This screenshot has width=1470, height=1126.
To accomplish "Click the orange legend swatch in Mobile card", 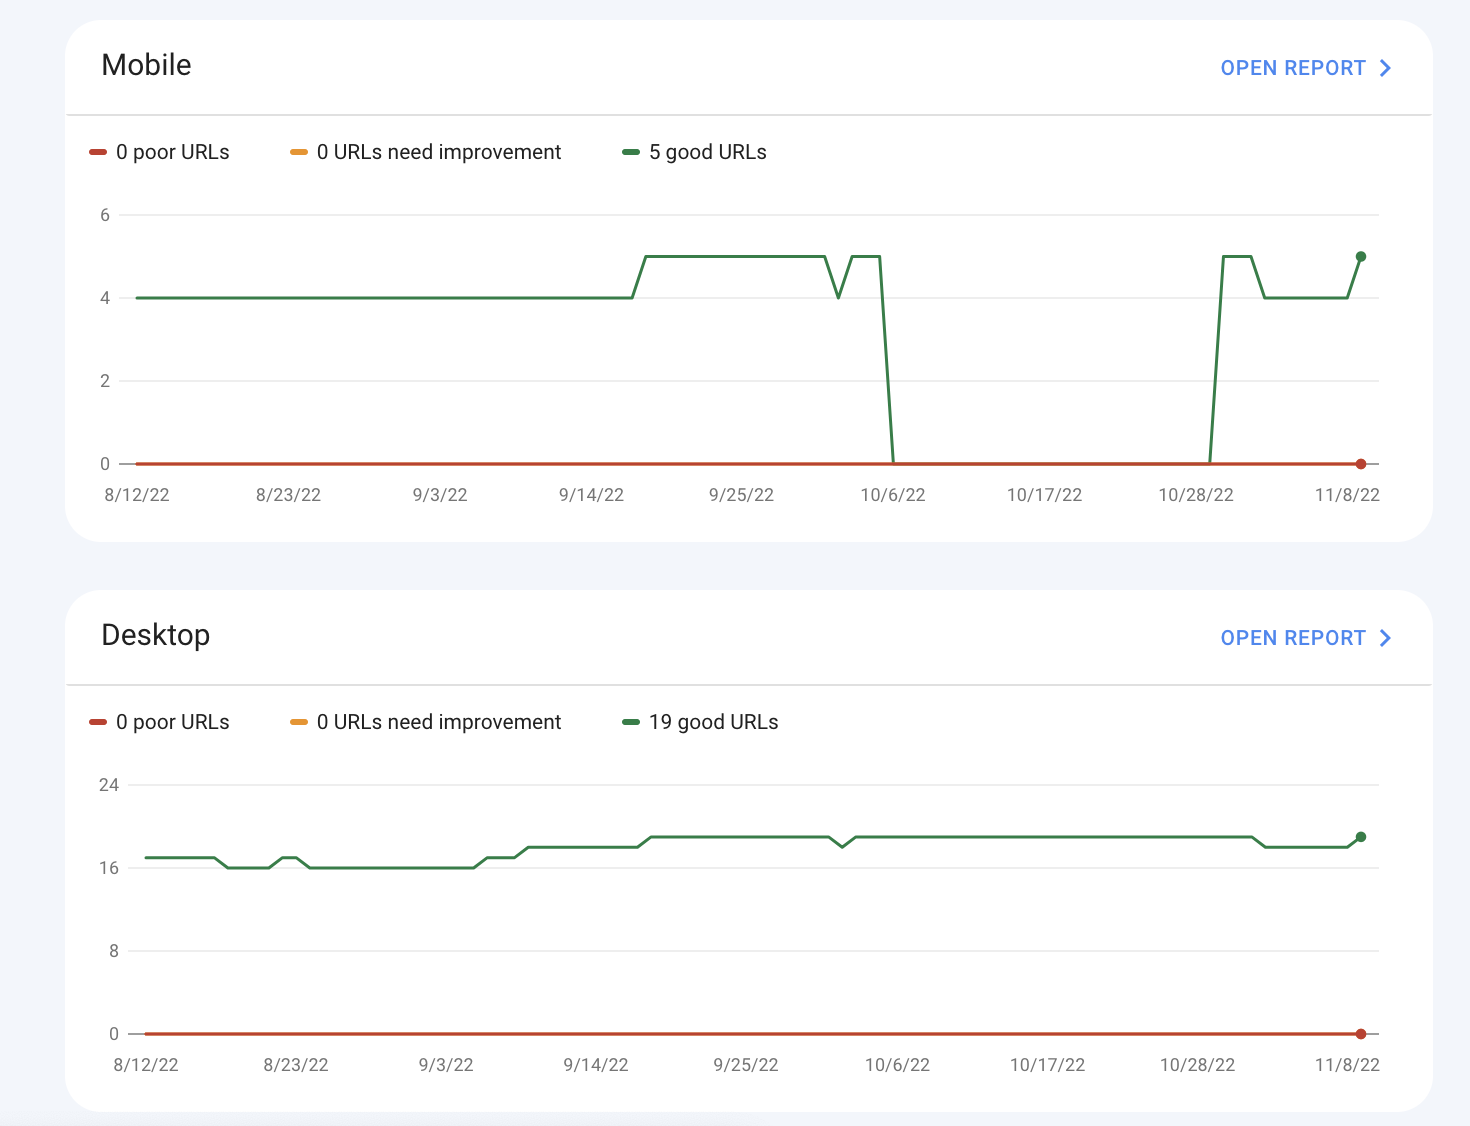I will coord(299,152).
